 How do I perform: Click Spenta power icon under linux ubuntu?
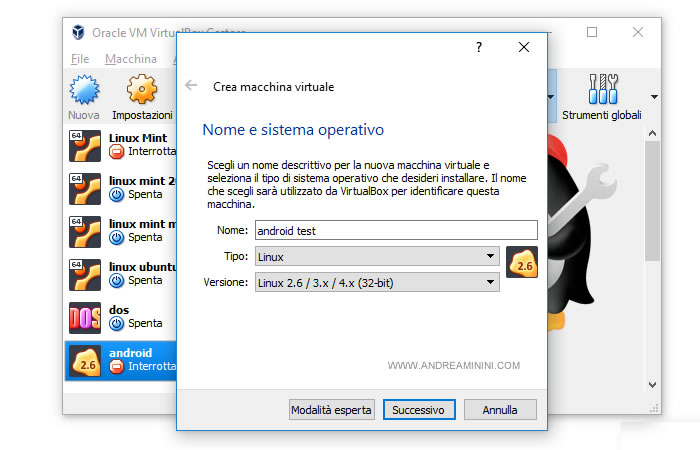pyautogui.click(x=117, y=280)
